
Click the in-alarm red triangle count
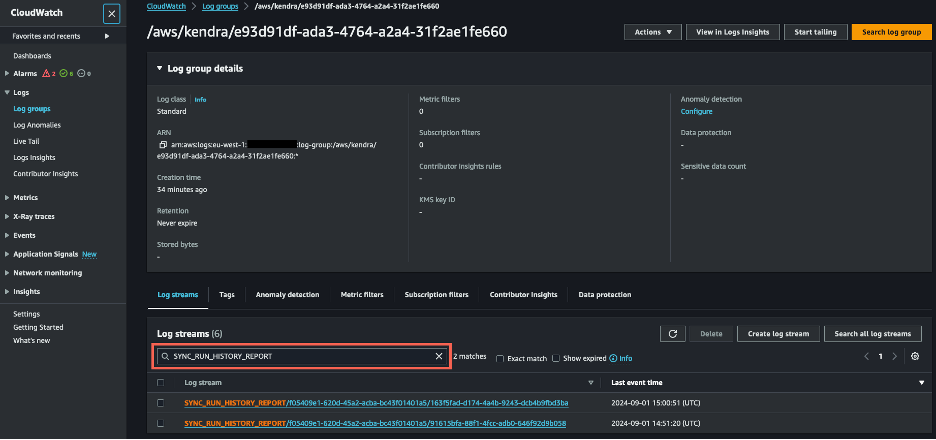(x=48, y=73)
